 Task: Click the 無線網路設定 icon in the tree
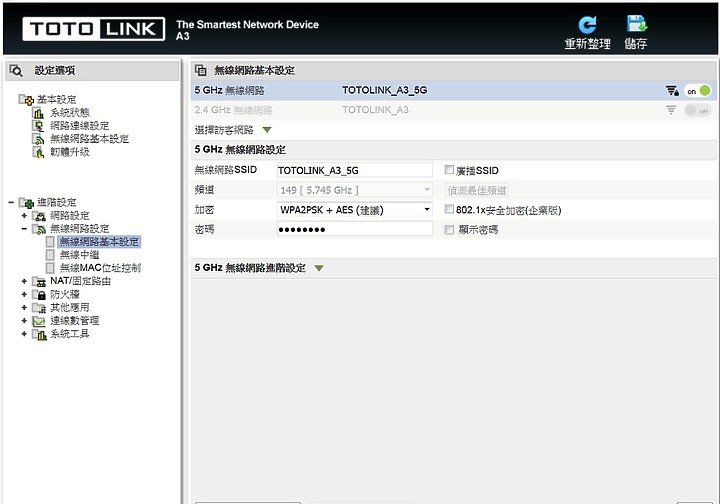coord(39,229)
